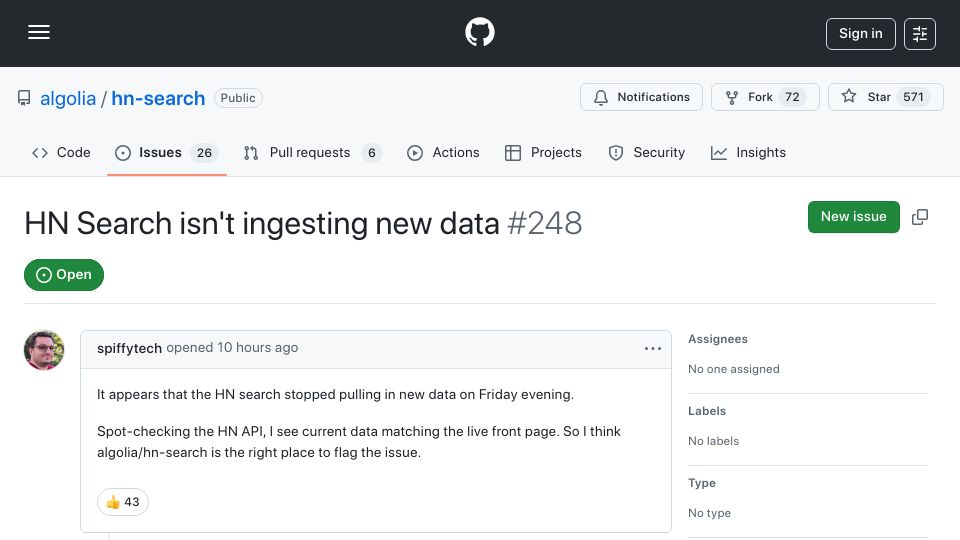Image resolution: width=960 pixels, height=540 pixels.
Task: Open the Actions tab
Action: (443, 152)
